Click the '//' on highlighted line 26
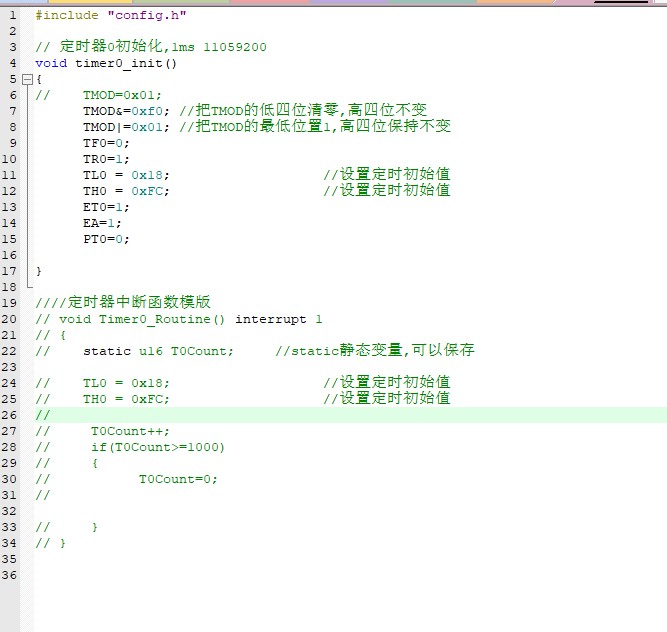 coord(43,415)
